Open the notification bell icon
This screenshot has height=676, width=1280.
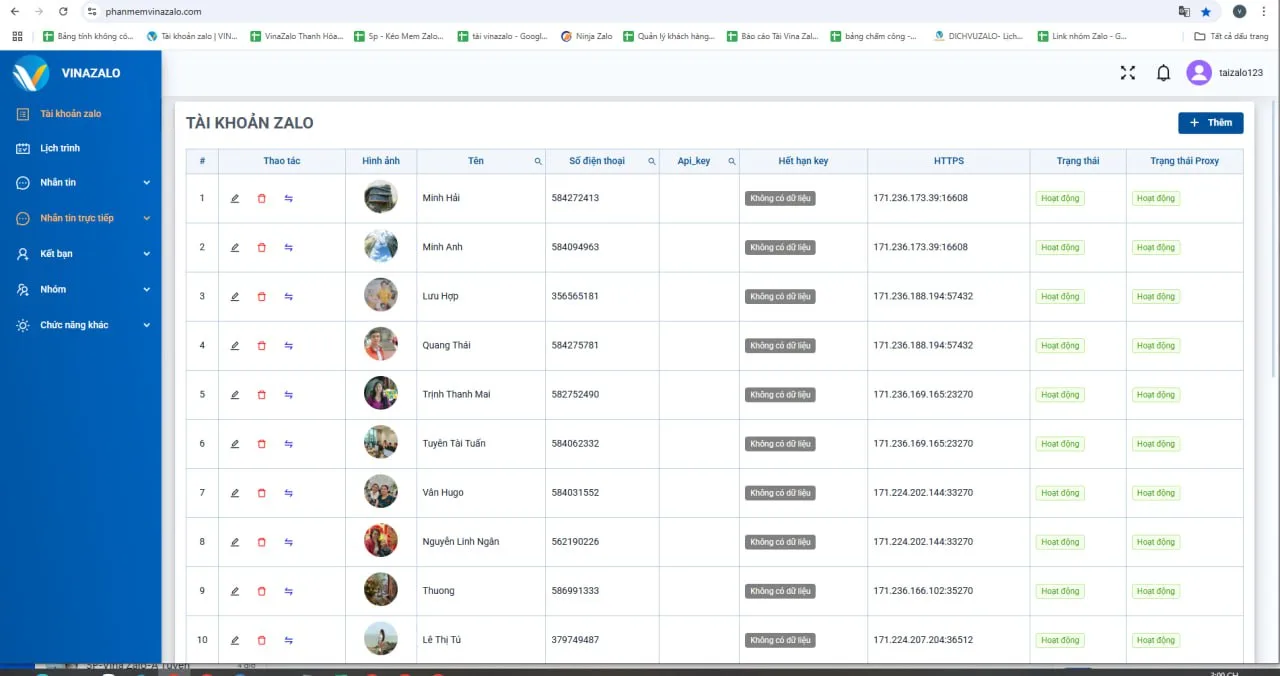(x=1163, y=73)
